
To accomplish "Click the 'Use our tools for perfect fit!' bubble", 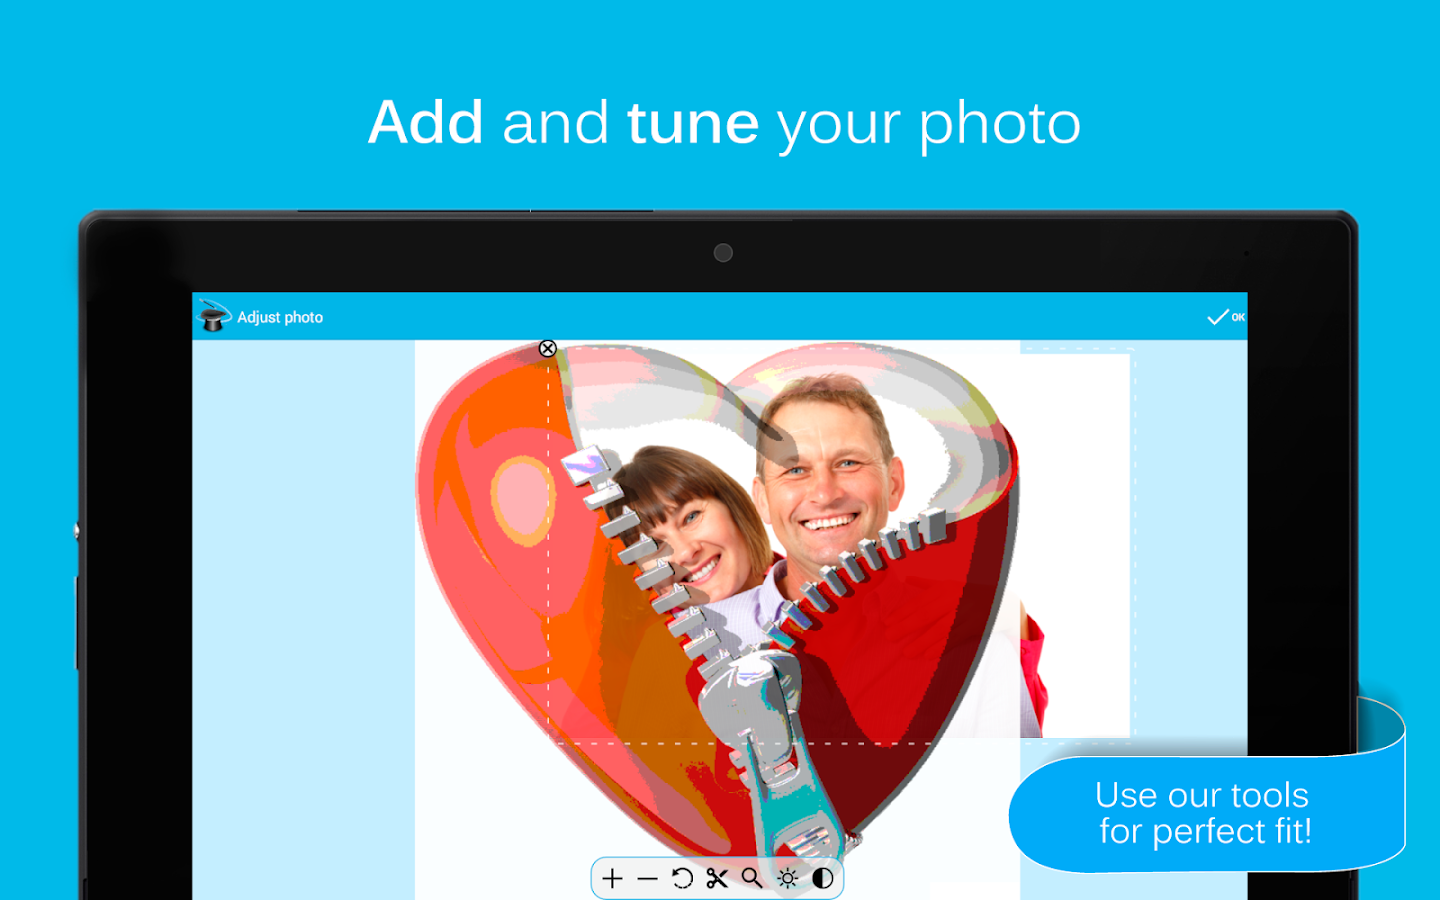I will click(1203, 813).
